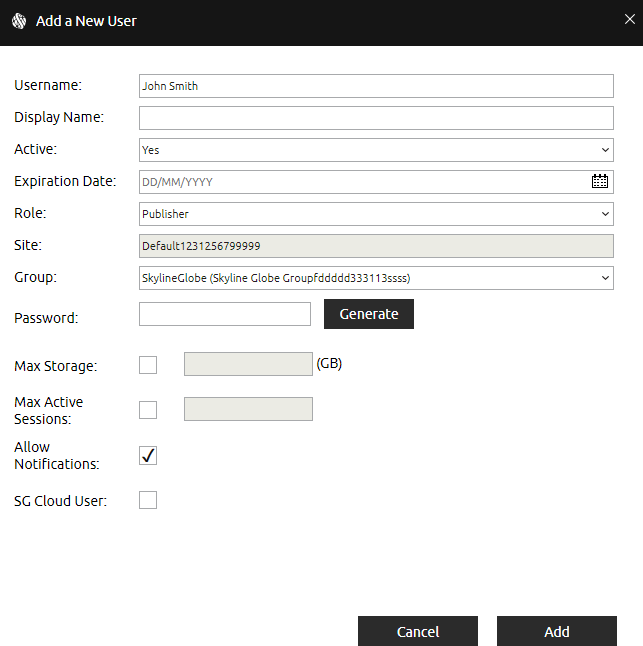Click the Password input box
643x646 pixels.
pyautogui.click(x=225, y=314)
